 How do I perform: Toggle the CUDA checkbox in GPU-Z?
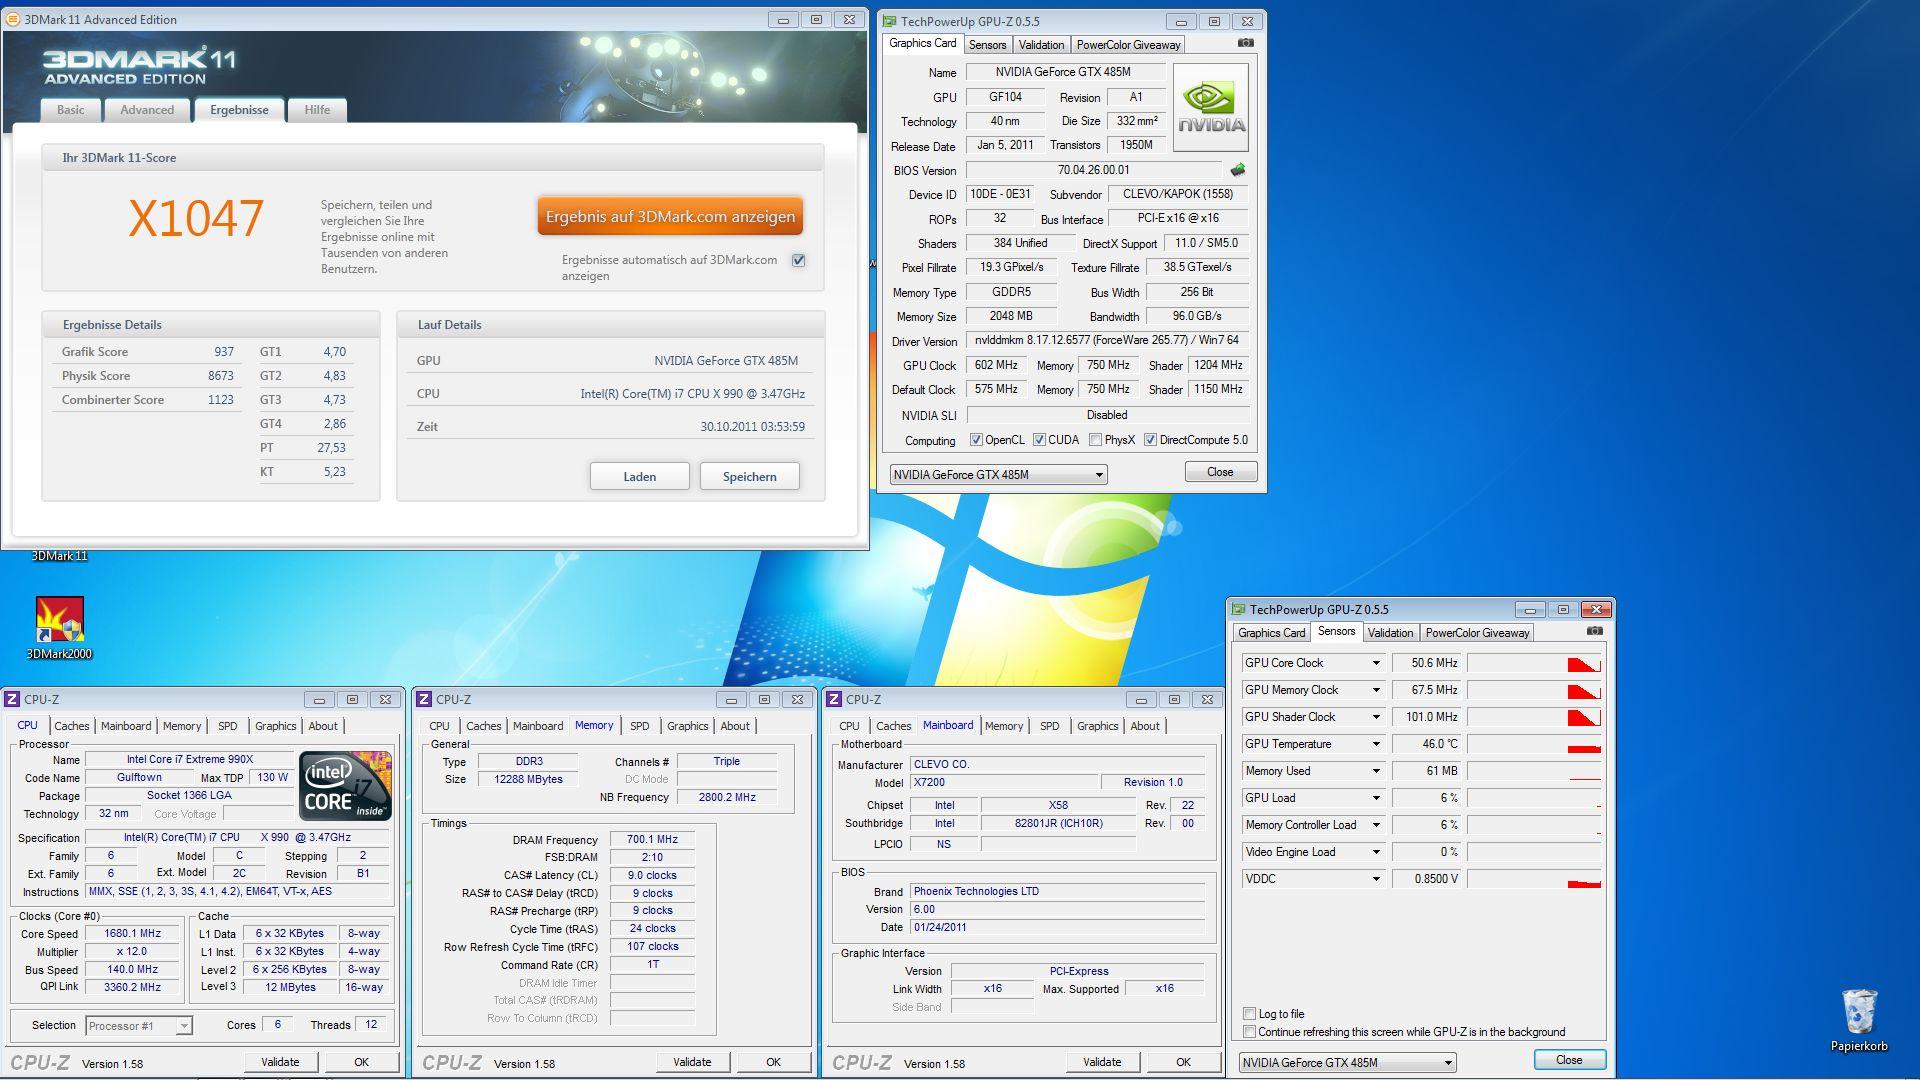click(1039, 440)
